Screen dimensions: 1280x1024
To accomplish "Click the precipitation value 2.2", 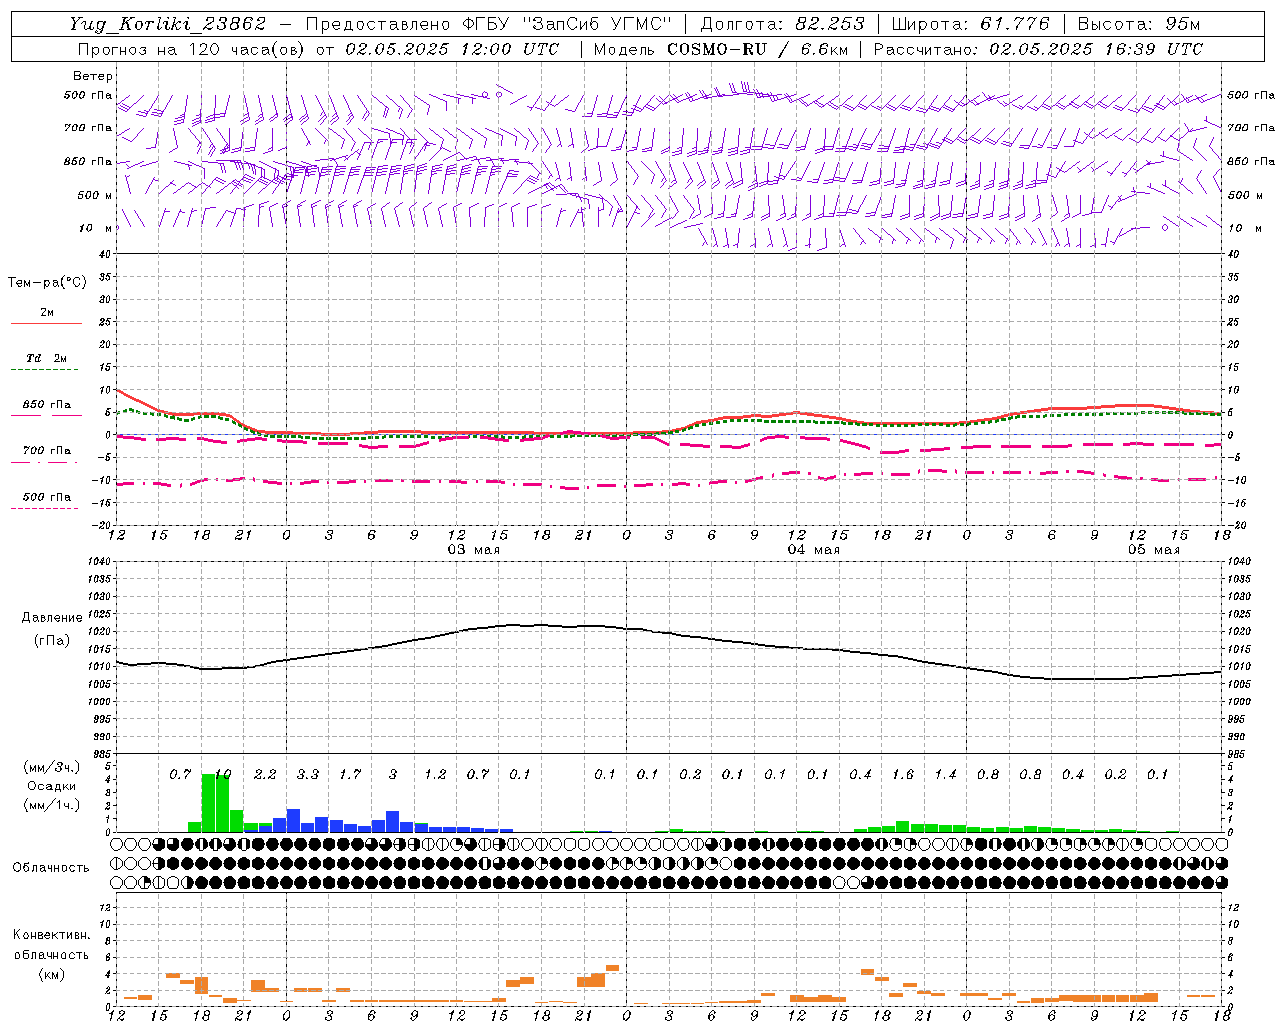I will pos(265,774).
